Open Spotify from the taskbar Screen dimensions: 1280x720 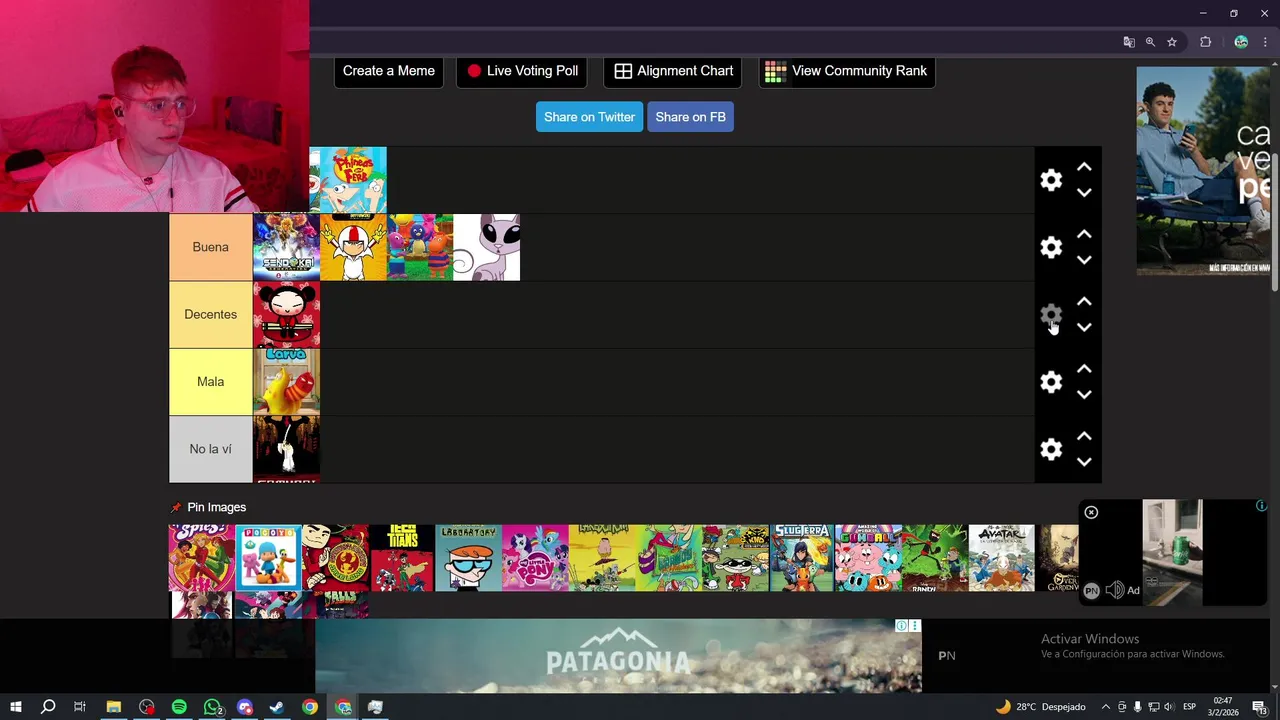tap(179, 707)
